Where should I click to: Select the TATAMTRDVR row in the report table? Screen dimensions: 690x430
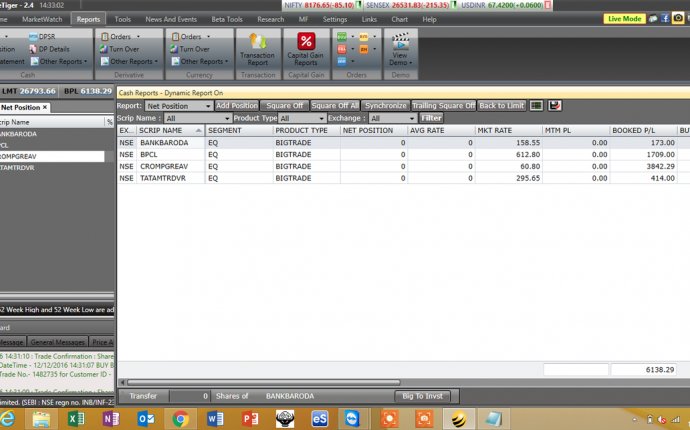[x=403, y=178]
